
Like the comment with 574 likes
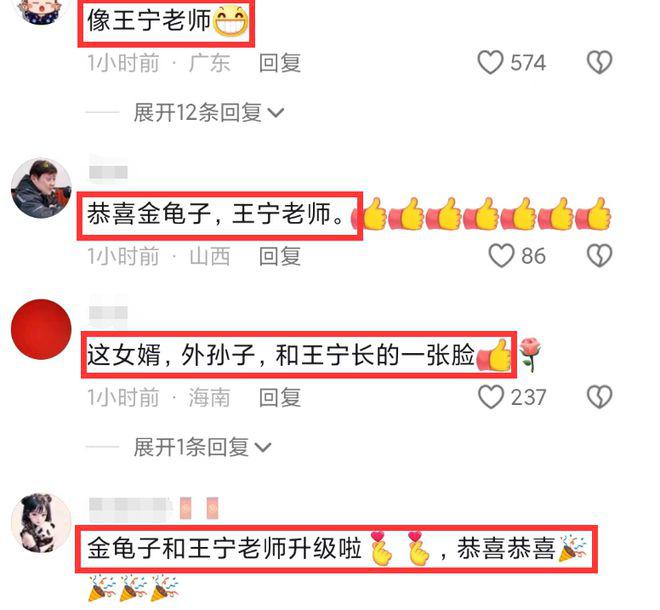(x=490, y=63)
